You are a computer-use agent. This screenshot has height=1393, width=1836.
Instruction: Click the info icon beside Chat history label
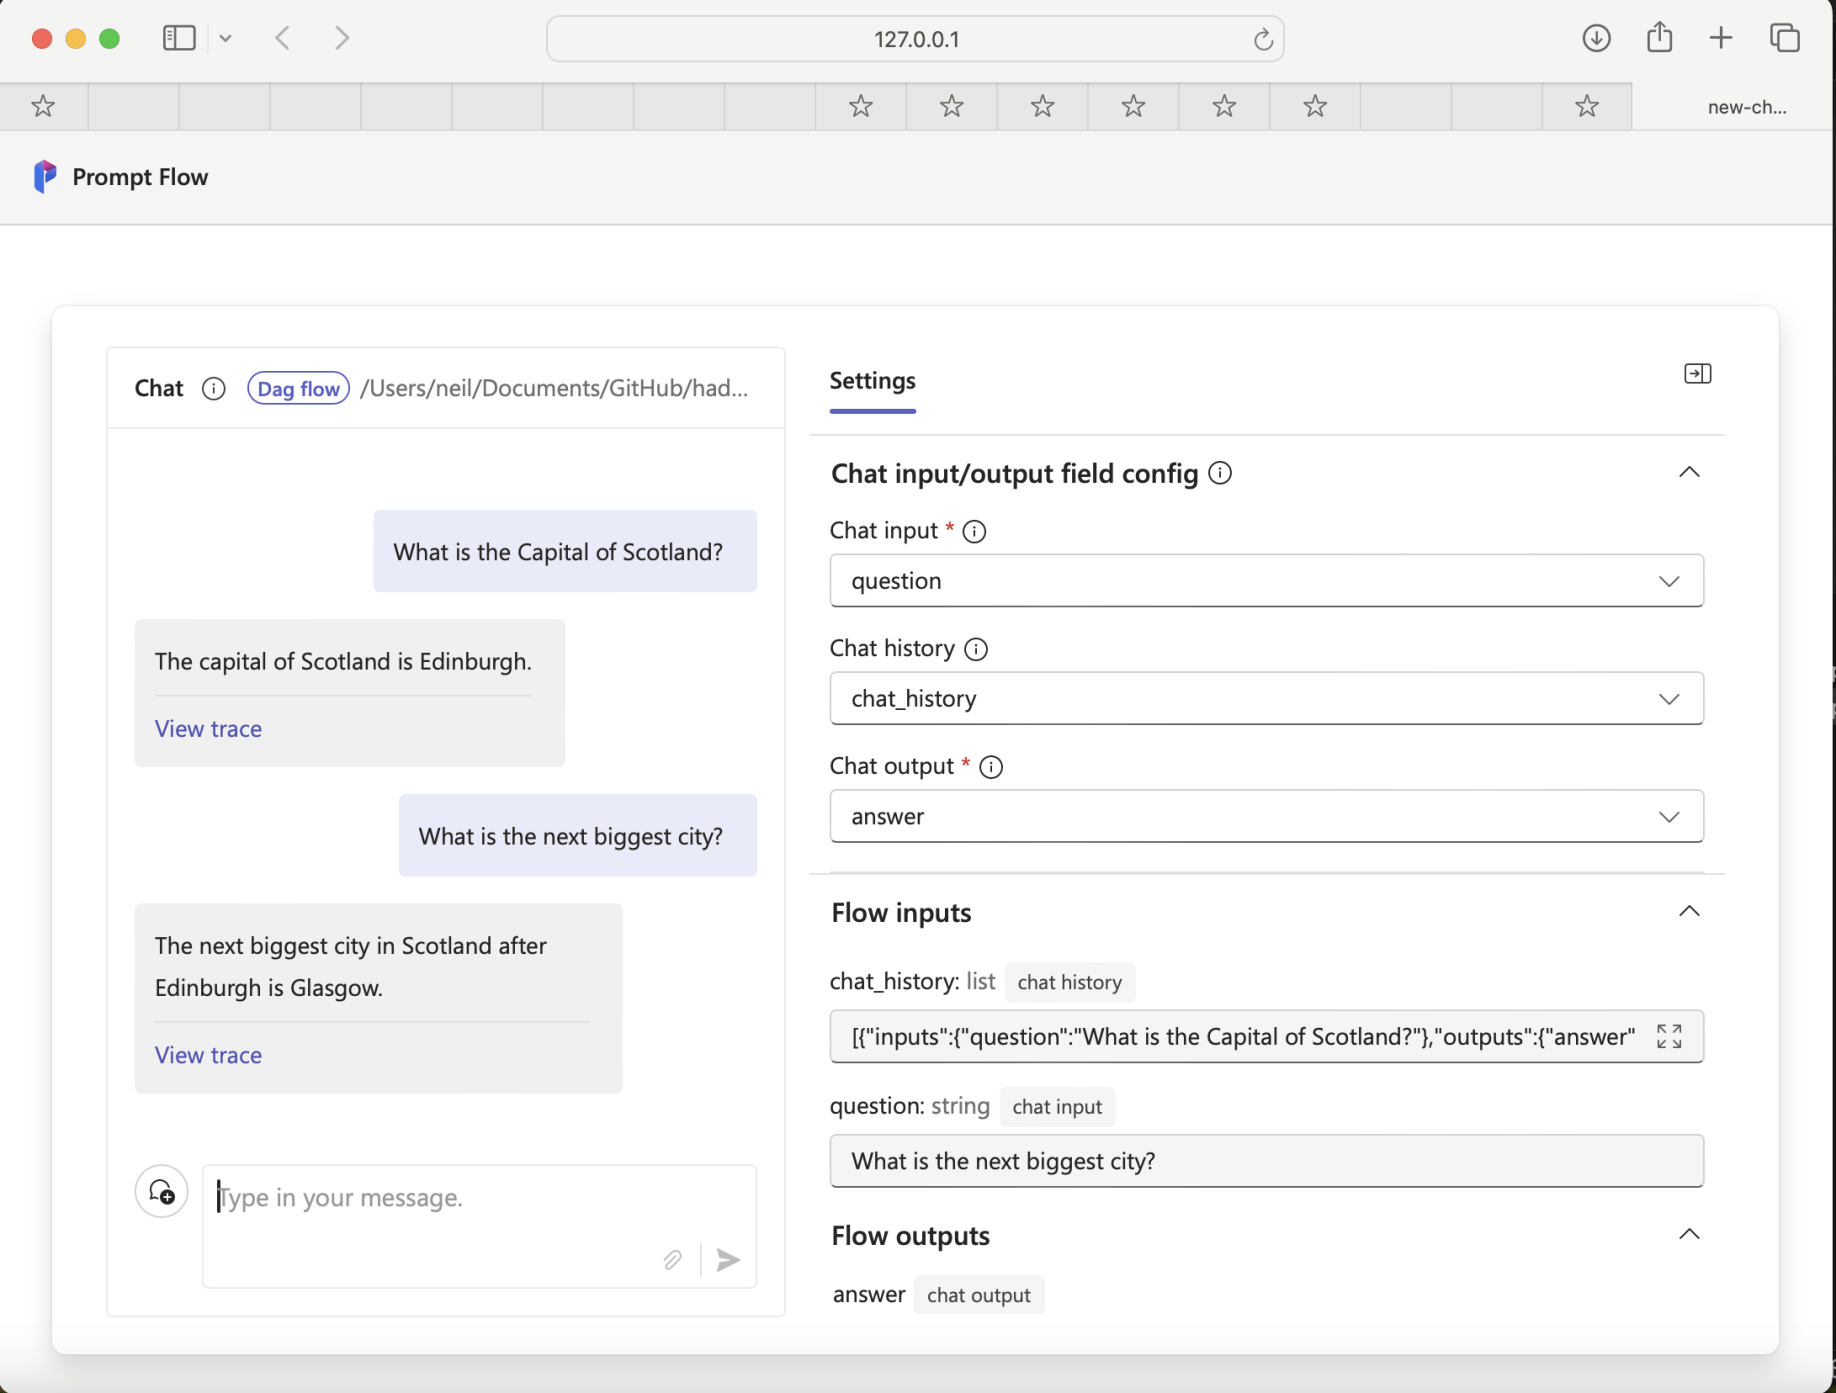[976, 649]
